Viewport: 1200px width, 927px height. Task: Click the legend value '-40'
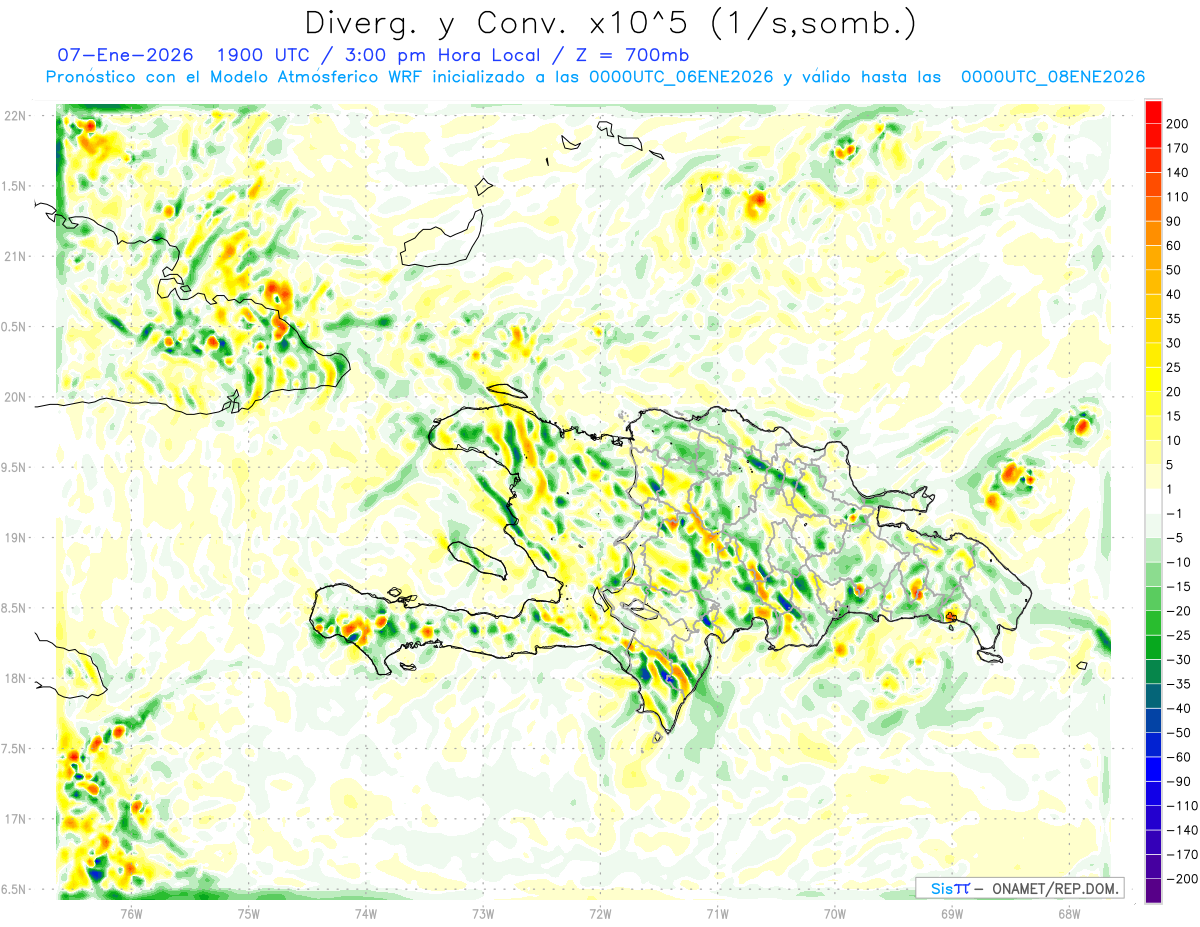pos(1179,709)
